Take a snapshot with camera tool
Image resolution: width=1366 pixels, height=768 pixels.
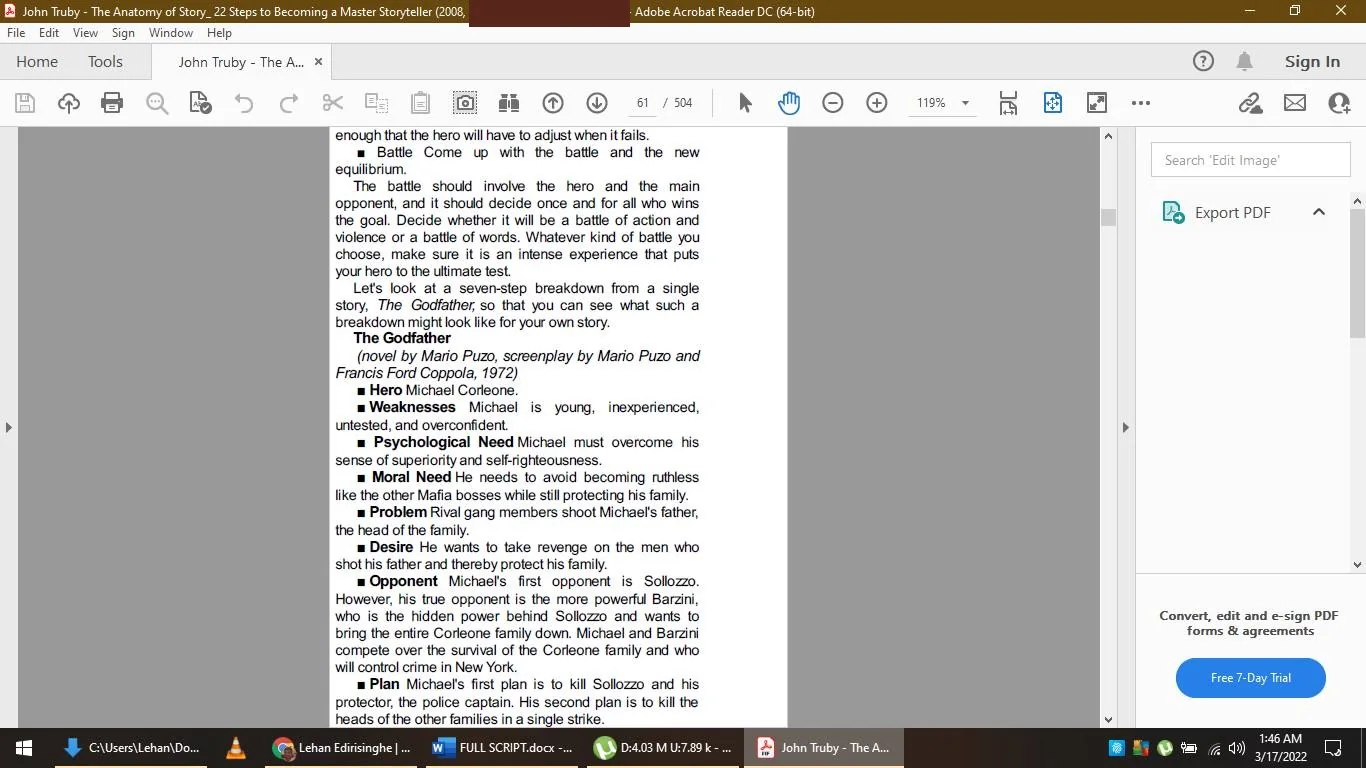pos(465,103)
